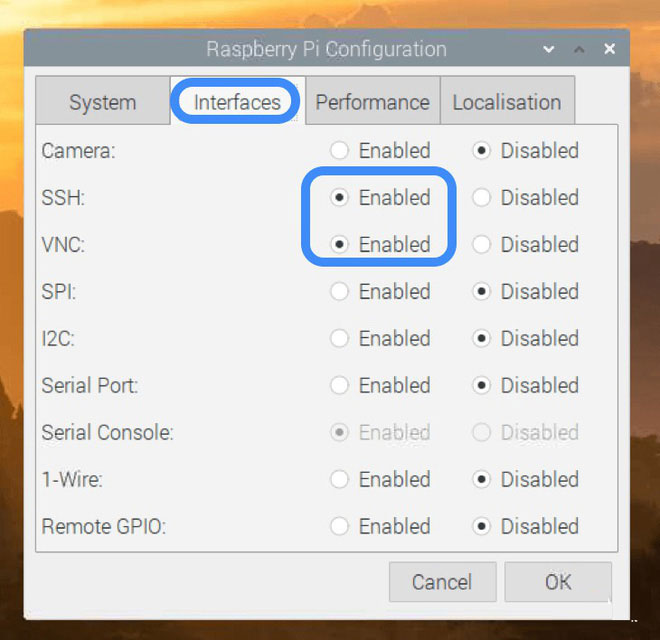Select the VNC Enabled radio button
This screenshot has width=660, height=640.
pyautogui.click(x=340, y=245)
